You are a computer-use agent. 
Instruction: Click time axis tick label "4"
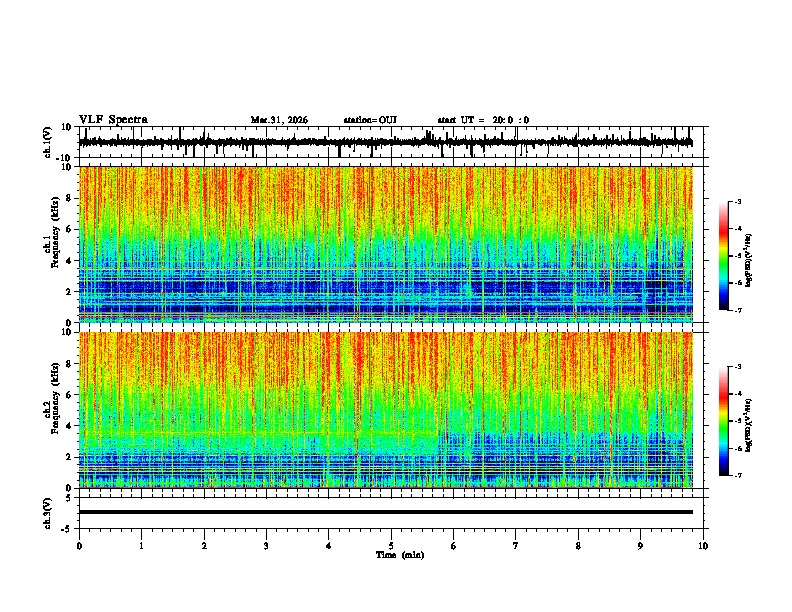329,546
